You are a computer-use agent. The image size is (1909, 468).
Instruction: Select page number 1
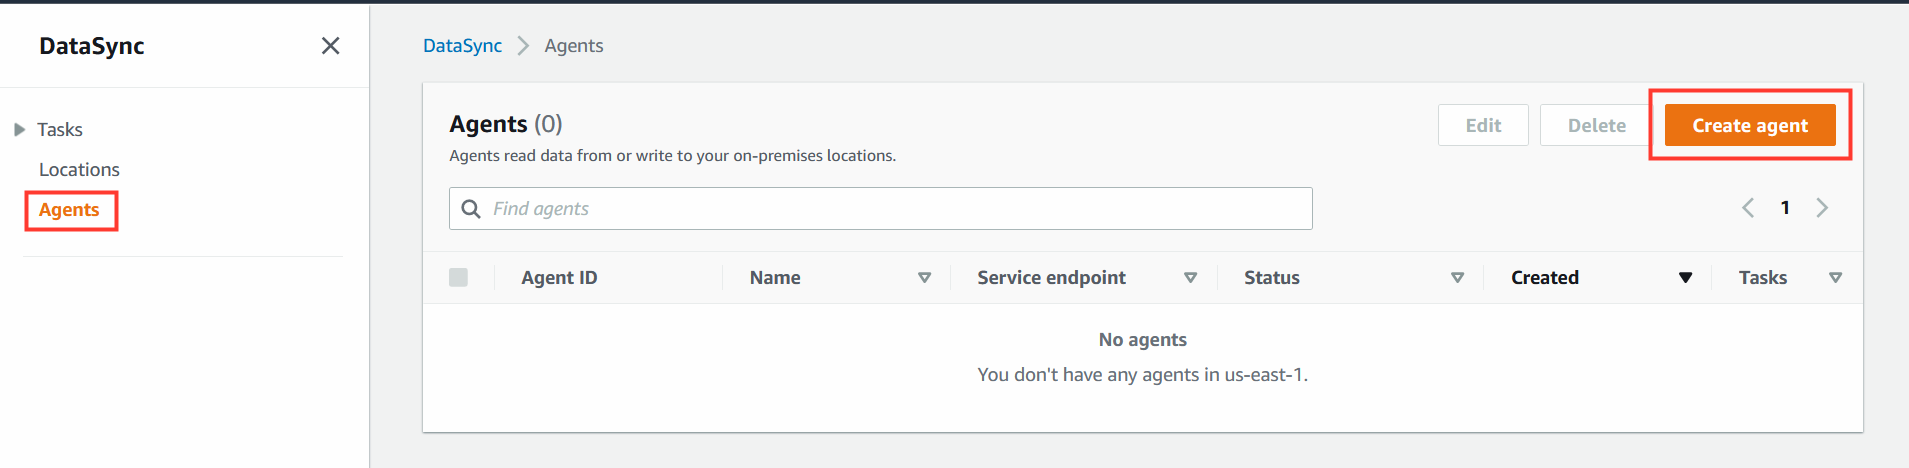coord(1785,208)
